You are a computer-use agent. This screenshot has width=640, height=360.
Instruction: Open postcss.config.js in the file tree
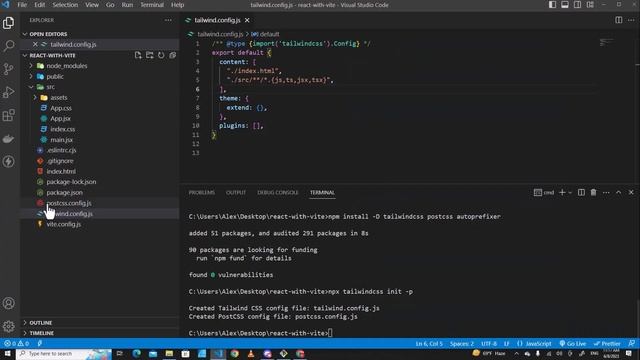(x=69, y=203)
